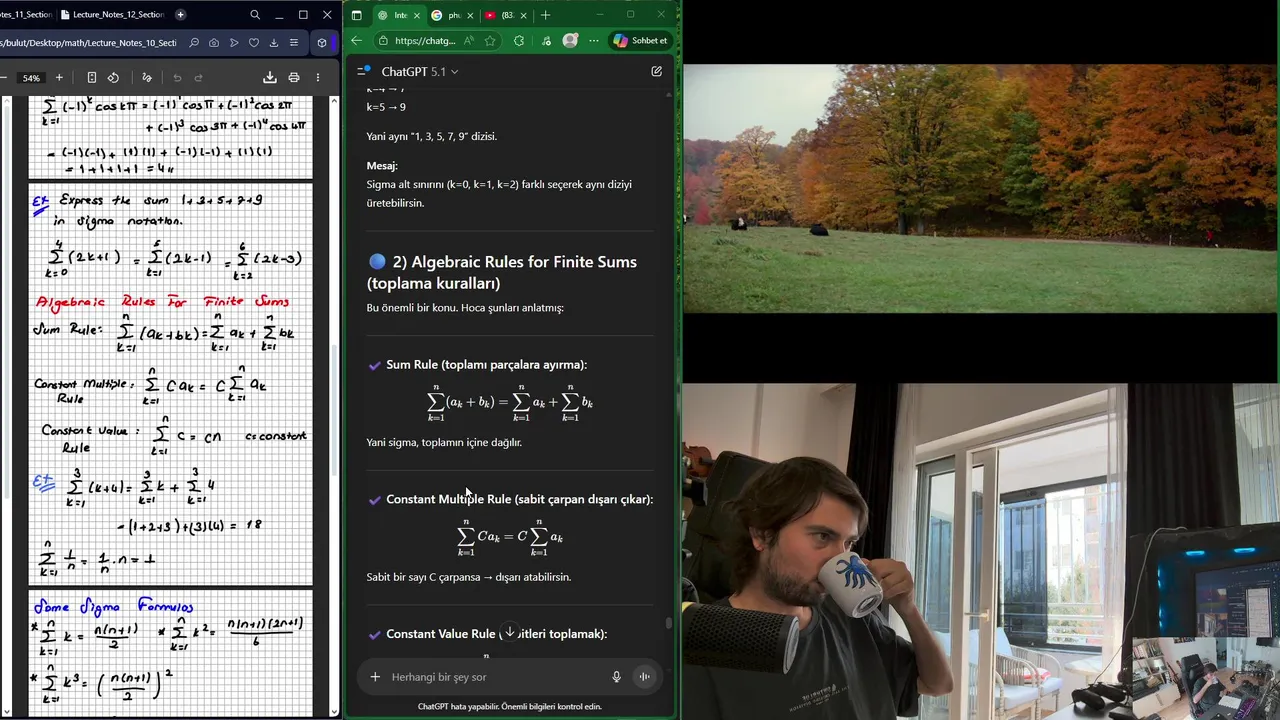
Task: Select the PDF draw annotation tool
Action: tap(147, 77)
